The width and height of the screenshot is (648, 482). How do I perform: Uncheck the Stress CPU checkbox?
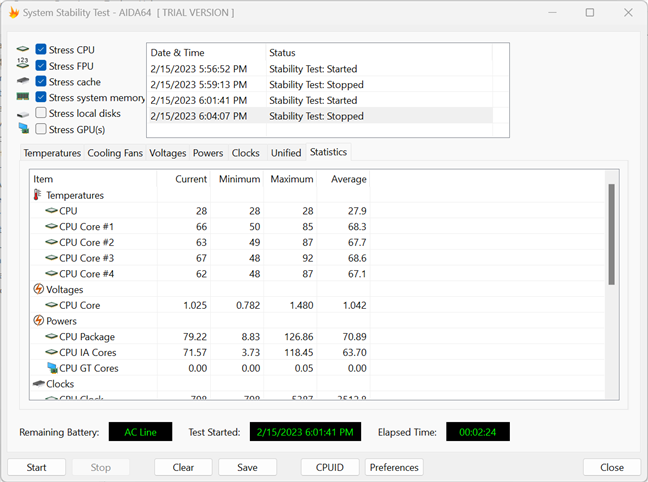[x=41, y=50]
